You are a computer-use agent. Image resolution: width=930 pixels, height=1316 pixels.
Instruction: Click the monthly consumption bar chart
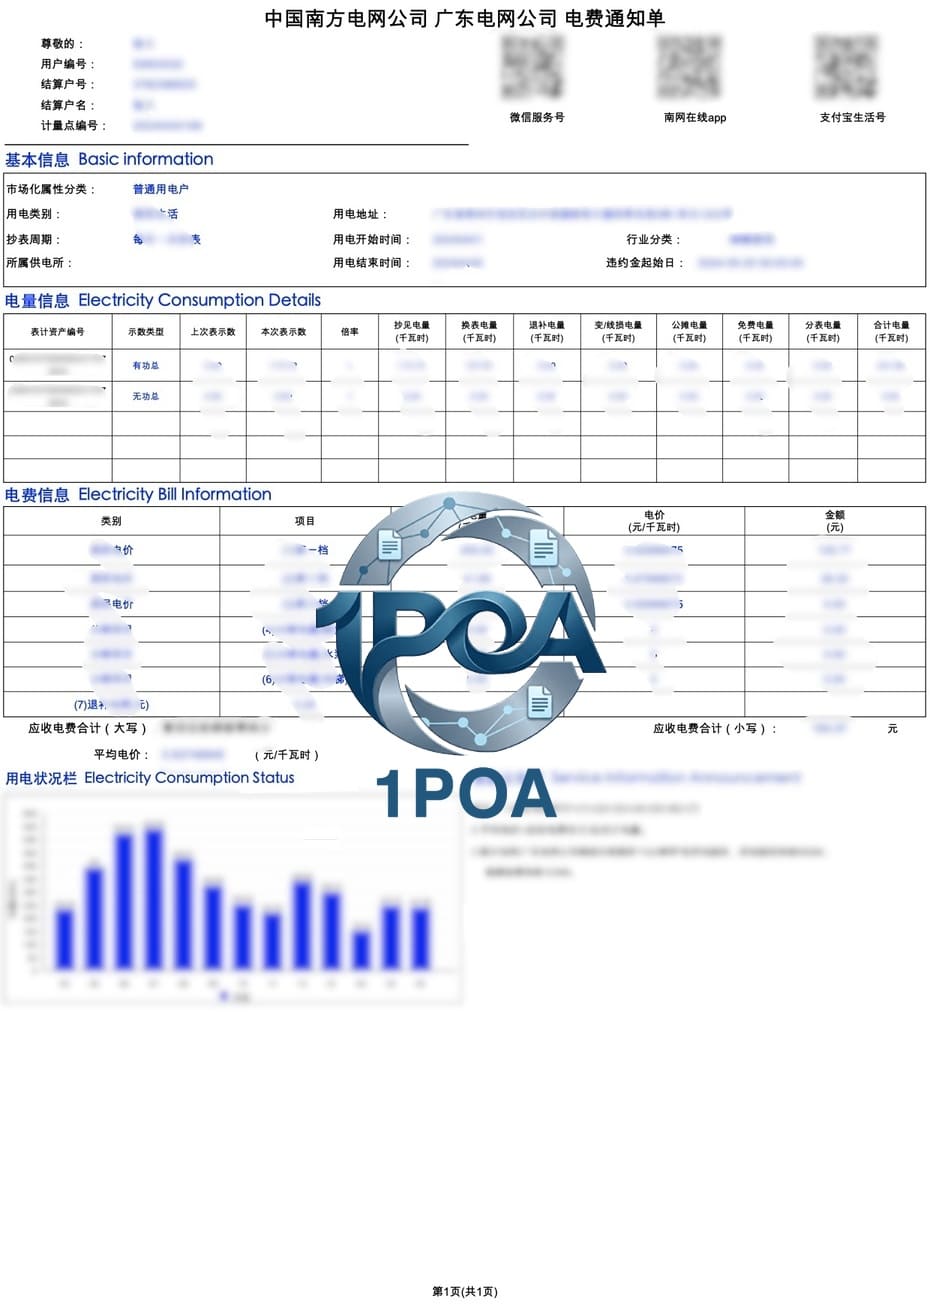click(233, 898)
